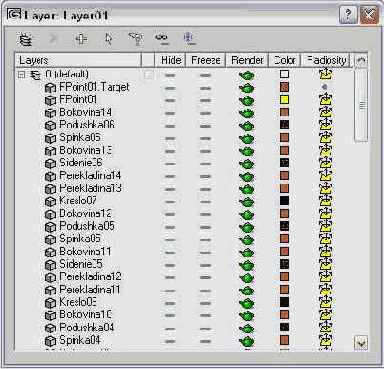The height and width of the screenshot is (369, 384).
Task: Click the Radiosity icon in Perekladina14 row
Action: tap(326, 176)
